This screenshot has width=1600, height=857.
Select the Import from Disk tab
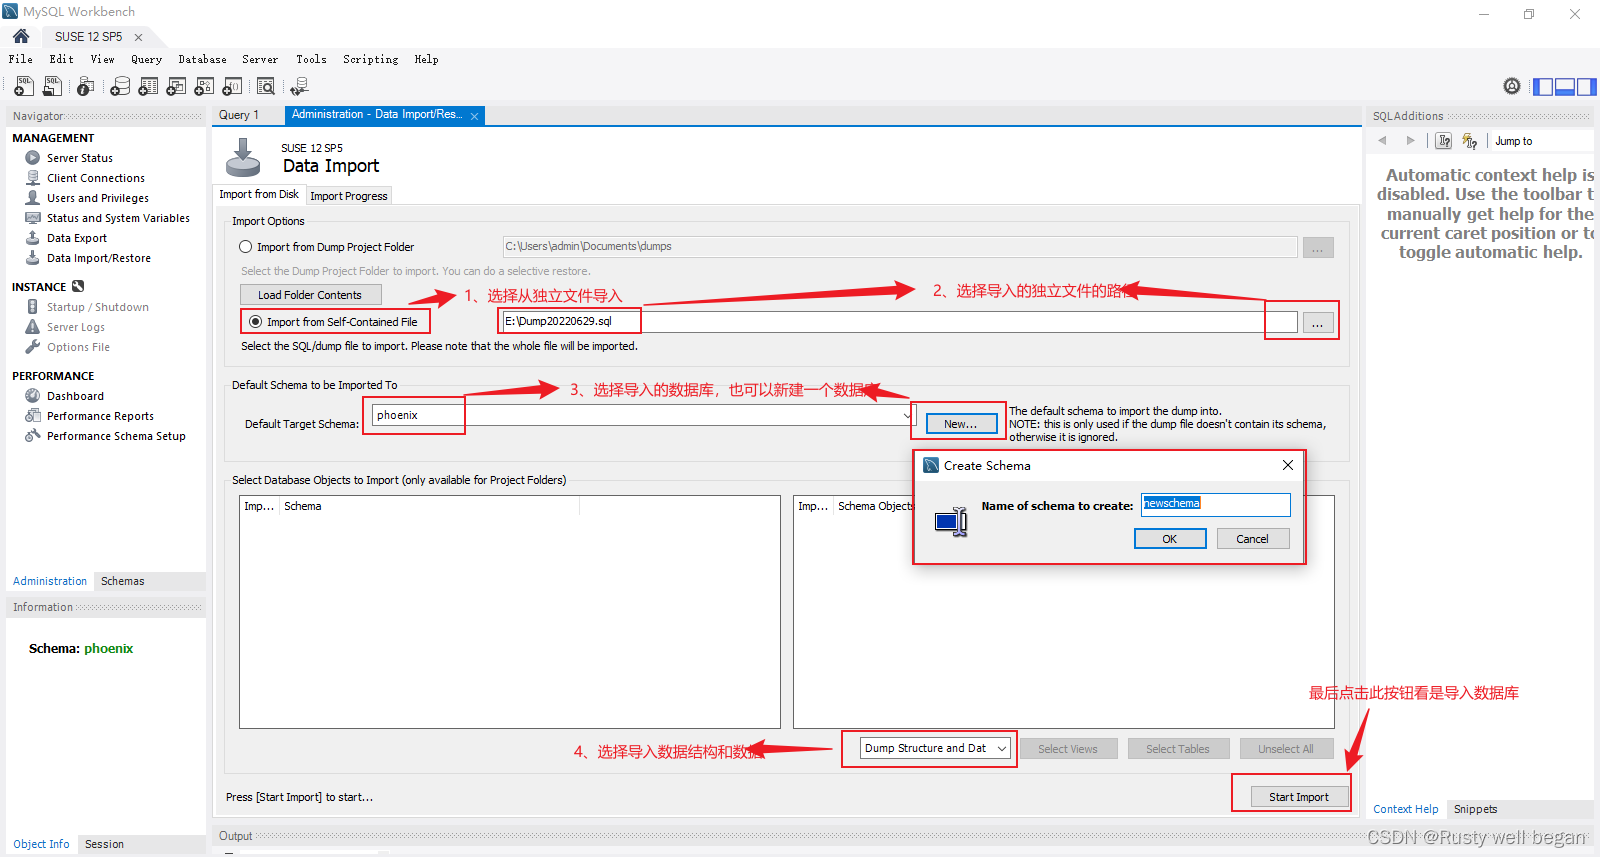pyautogui.click(x=259, y=194)
